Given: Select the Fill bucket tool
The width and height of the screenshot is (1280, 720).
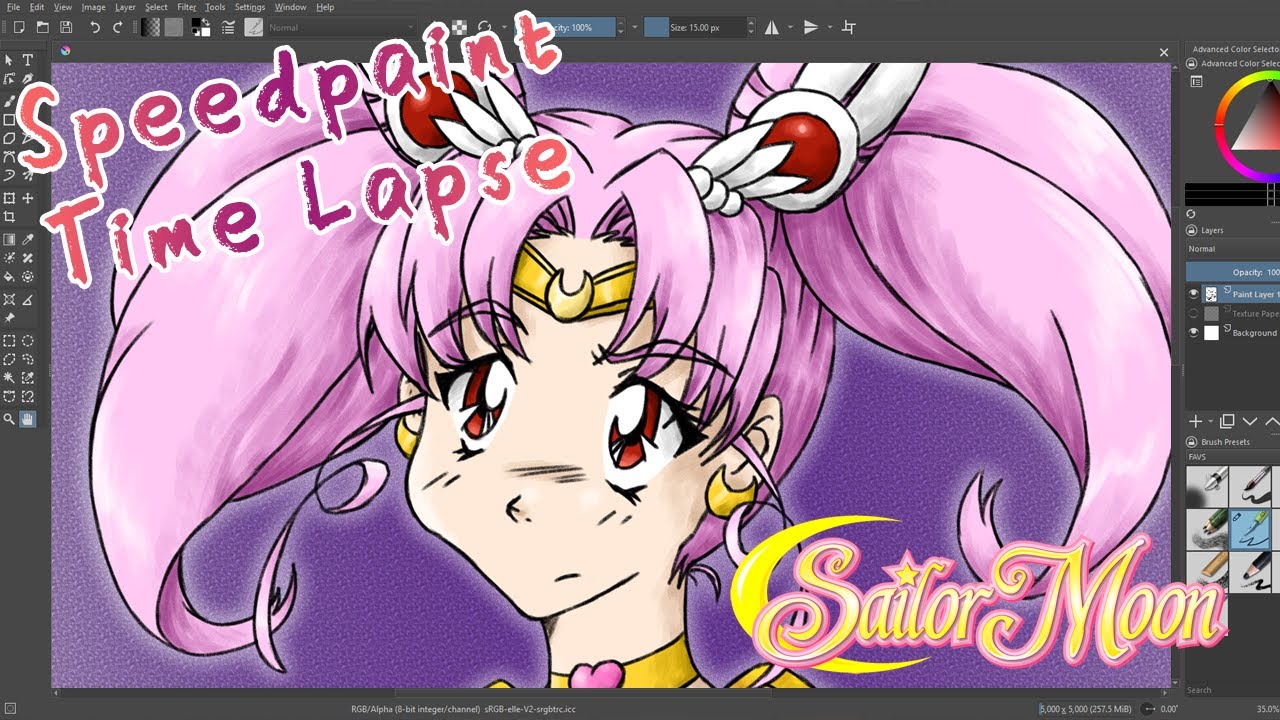Looking at the screenshot, I should tap(9, 277).
